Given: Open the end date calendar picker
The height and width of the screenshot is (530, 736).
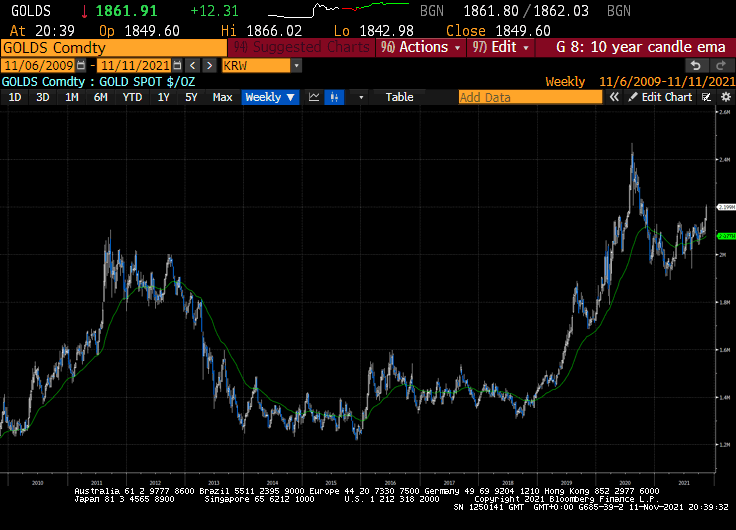Looking at the screenshot, I should coord(177,66).
